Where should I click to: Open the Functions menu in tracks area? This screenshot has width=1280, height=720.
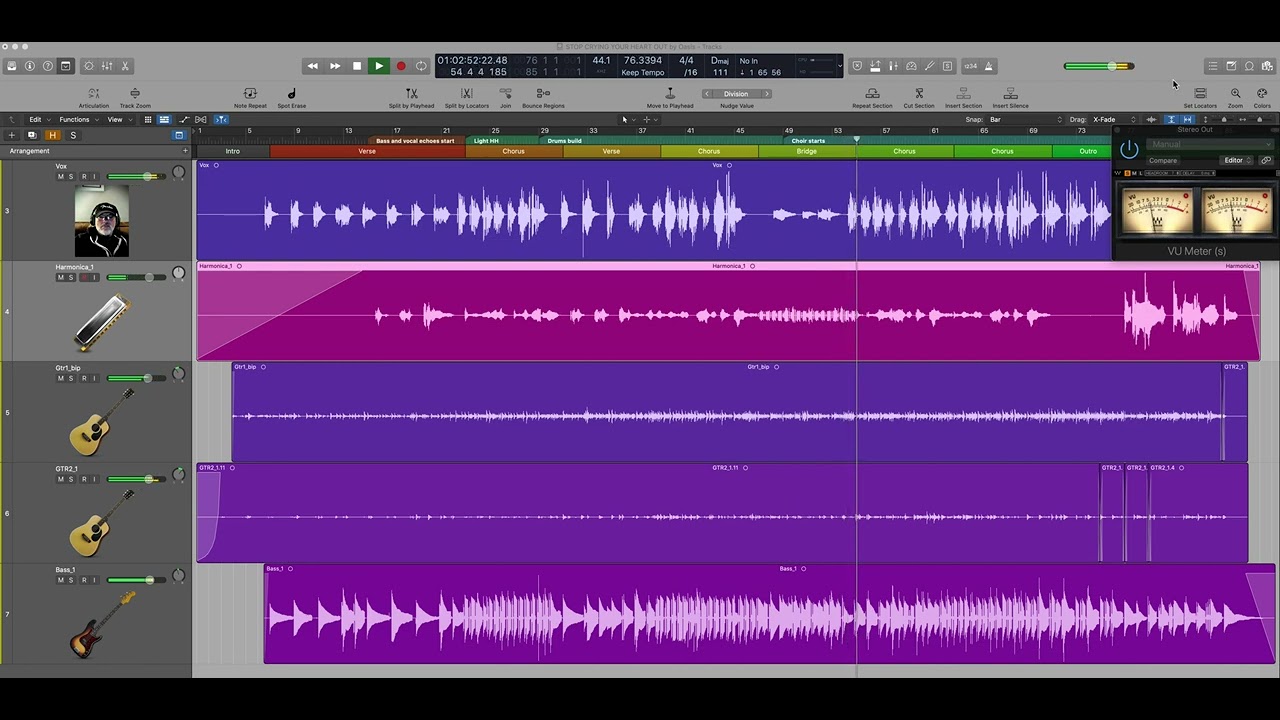click(x=77, y=119)
